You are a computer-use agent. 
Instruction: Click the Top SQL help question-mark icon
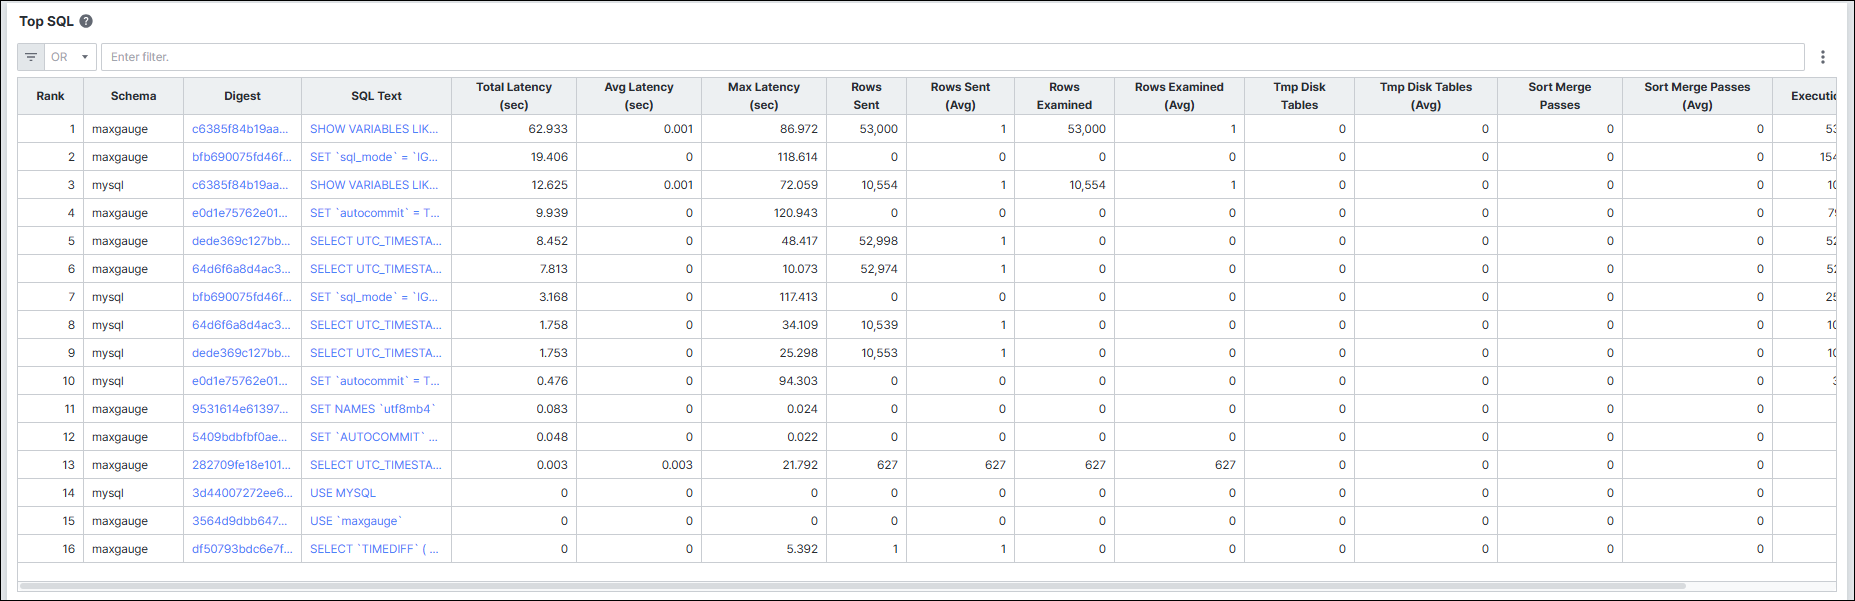86,21
